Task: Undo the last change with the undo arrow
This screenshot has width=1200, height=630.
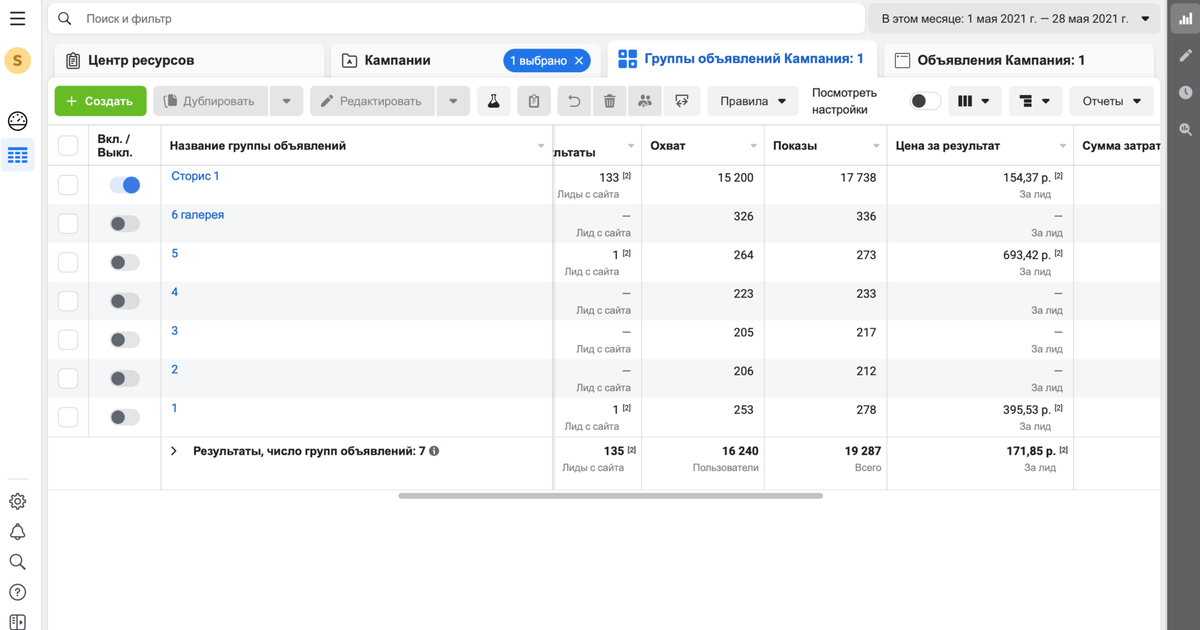Action: [574, 101]
